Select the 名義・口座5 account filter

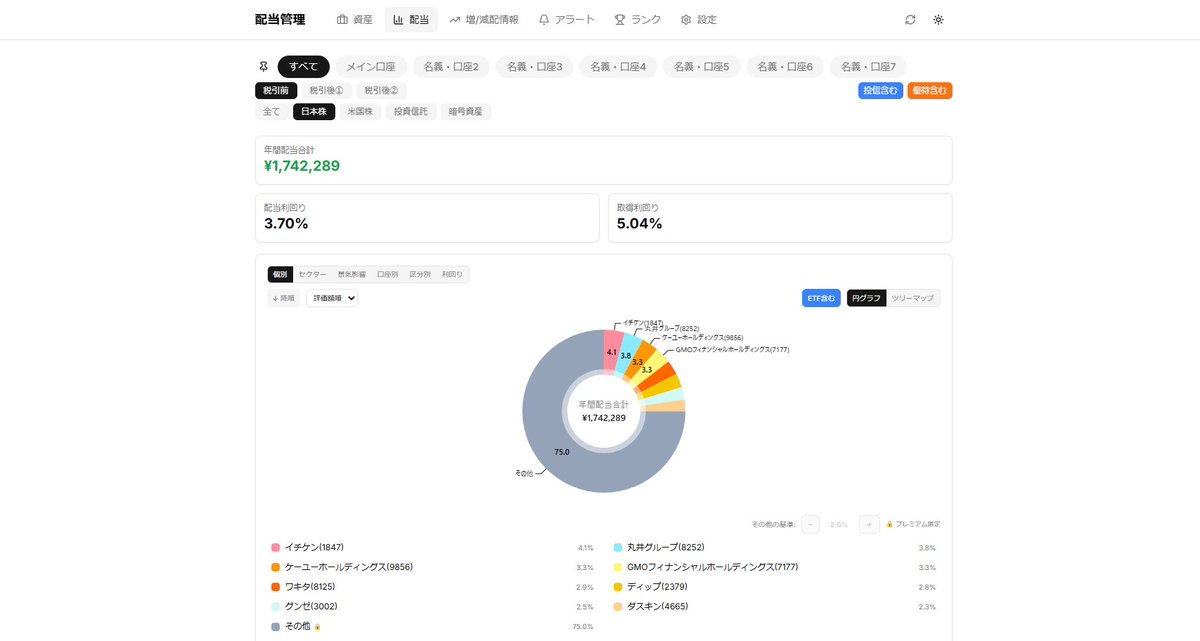click(702, 67)
